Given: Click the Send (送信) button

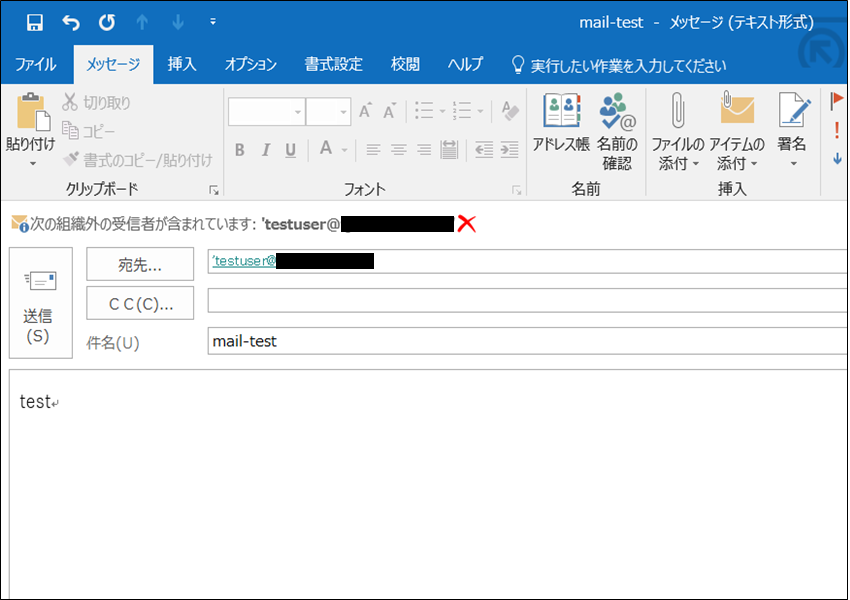Looking at the screenshot, I should coord(37,303).
